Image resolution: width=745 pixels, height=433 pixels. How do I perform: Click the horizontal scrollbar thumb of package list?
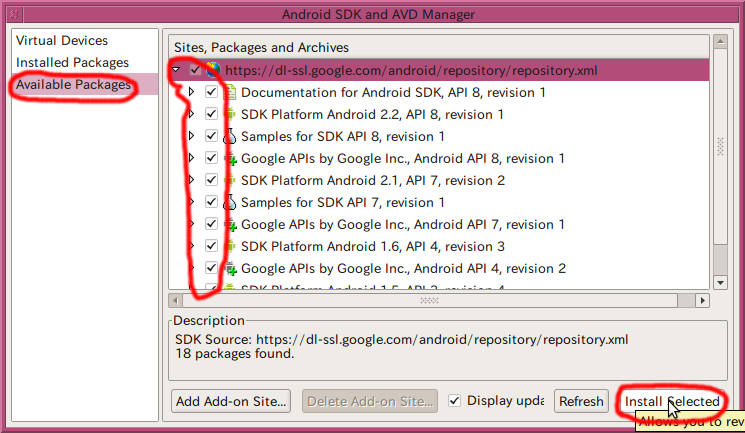[x=430, y=300]
